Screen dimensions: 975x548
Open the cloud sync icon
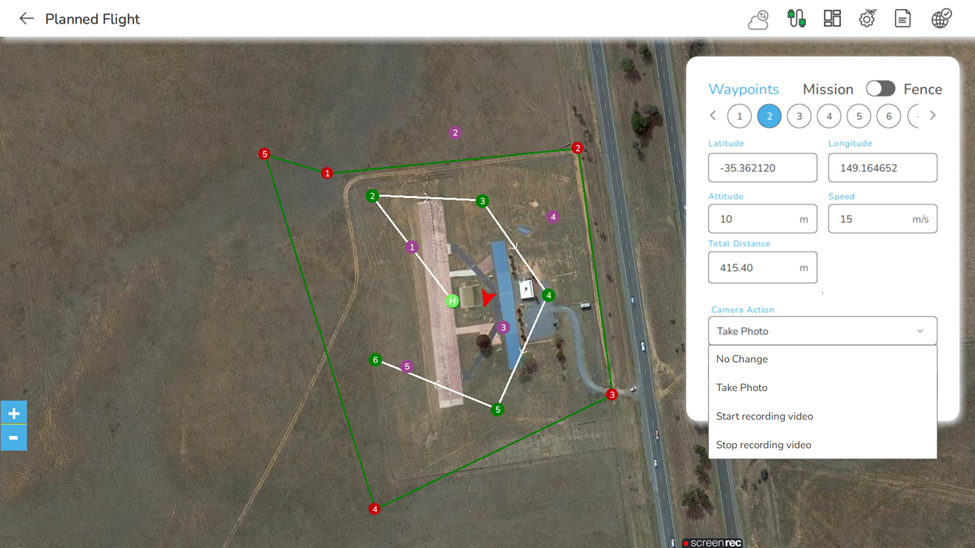(x=759, y=19)
